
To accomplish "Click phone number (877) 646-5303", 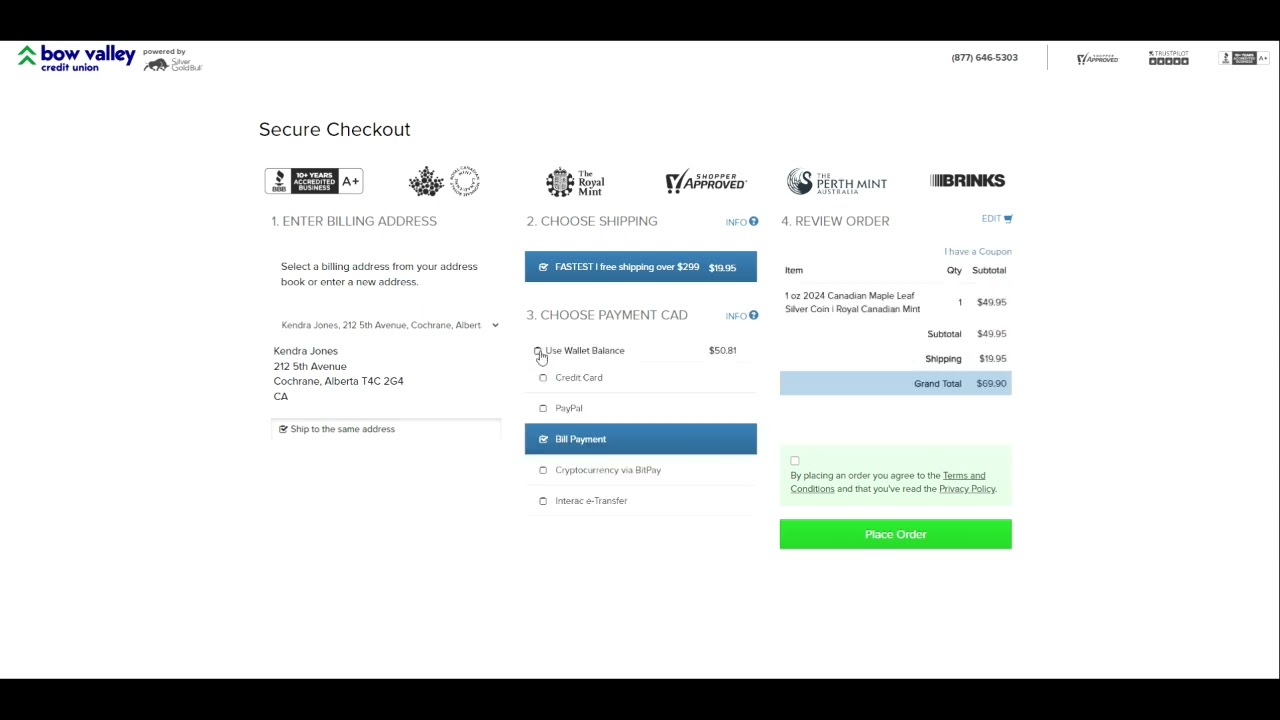I will [x=985, y=58].
